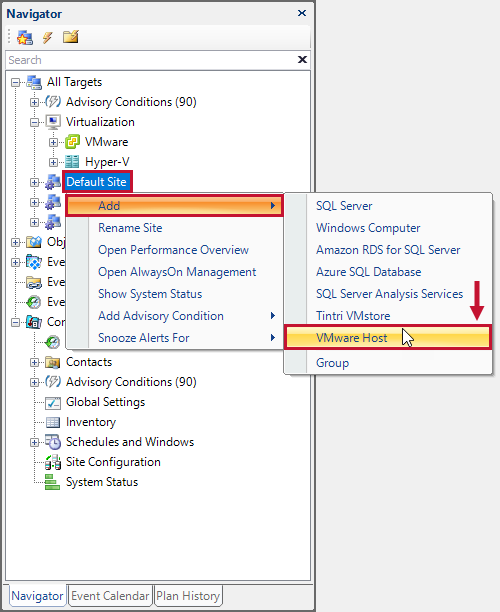Select the Site Configuration item

coord(113,462)
